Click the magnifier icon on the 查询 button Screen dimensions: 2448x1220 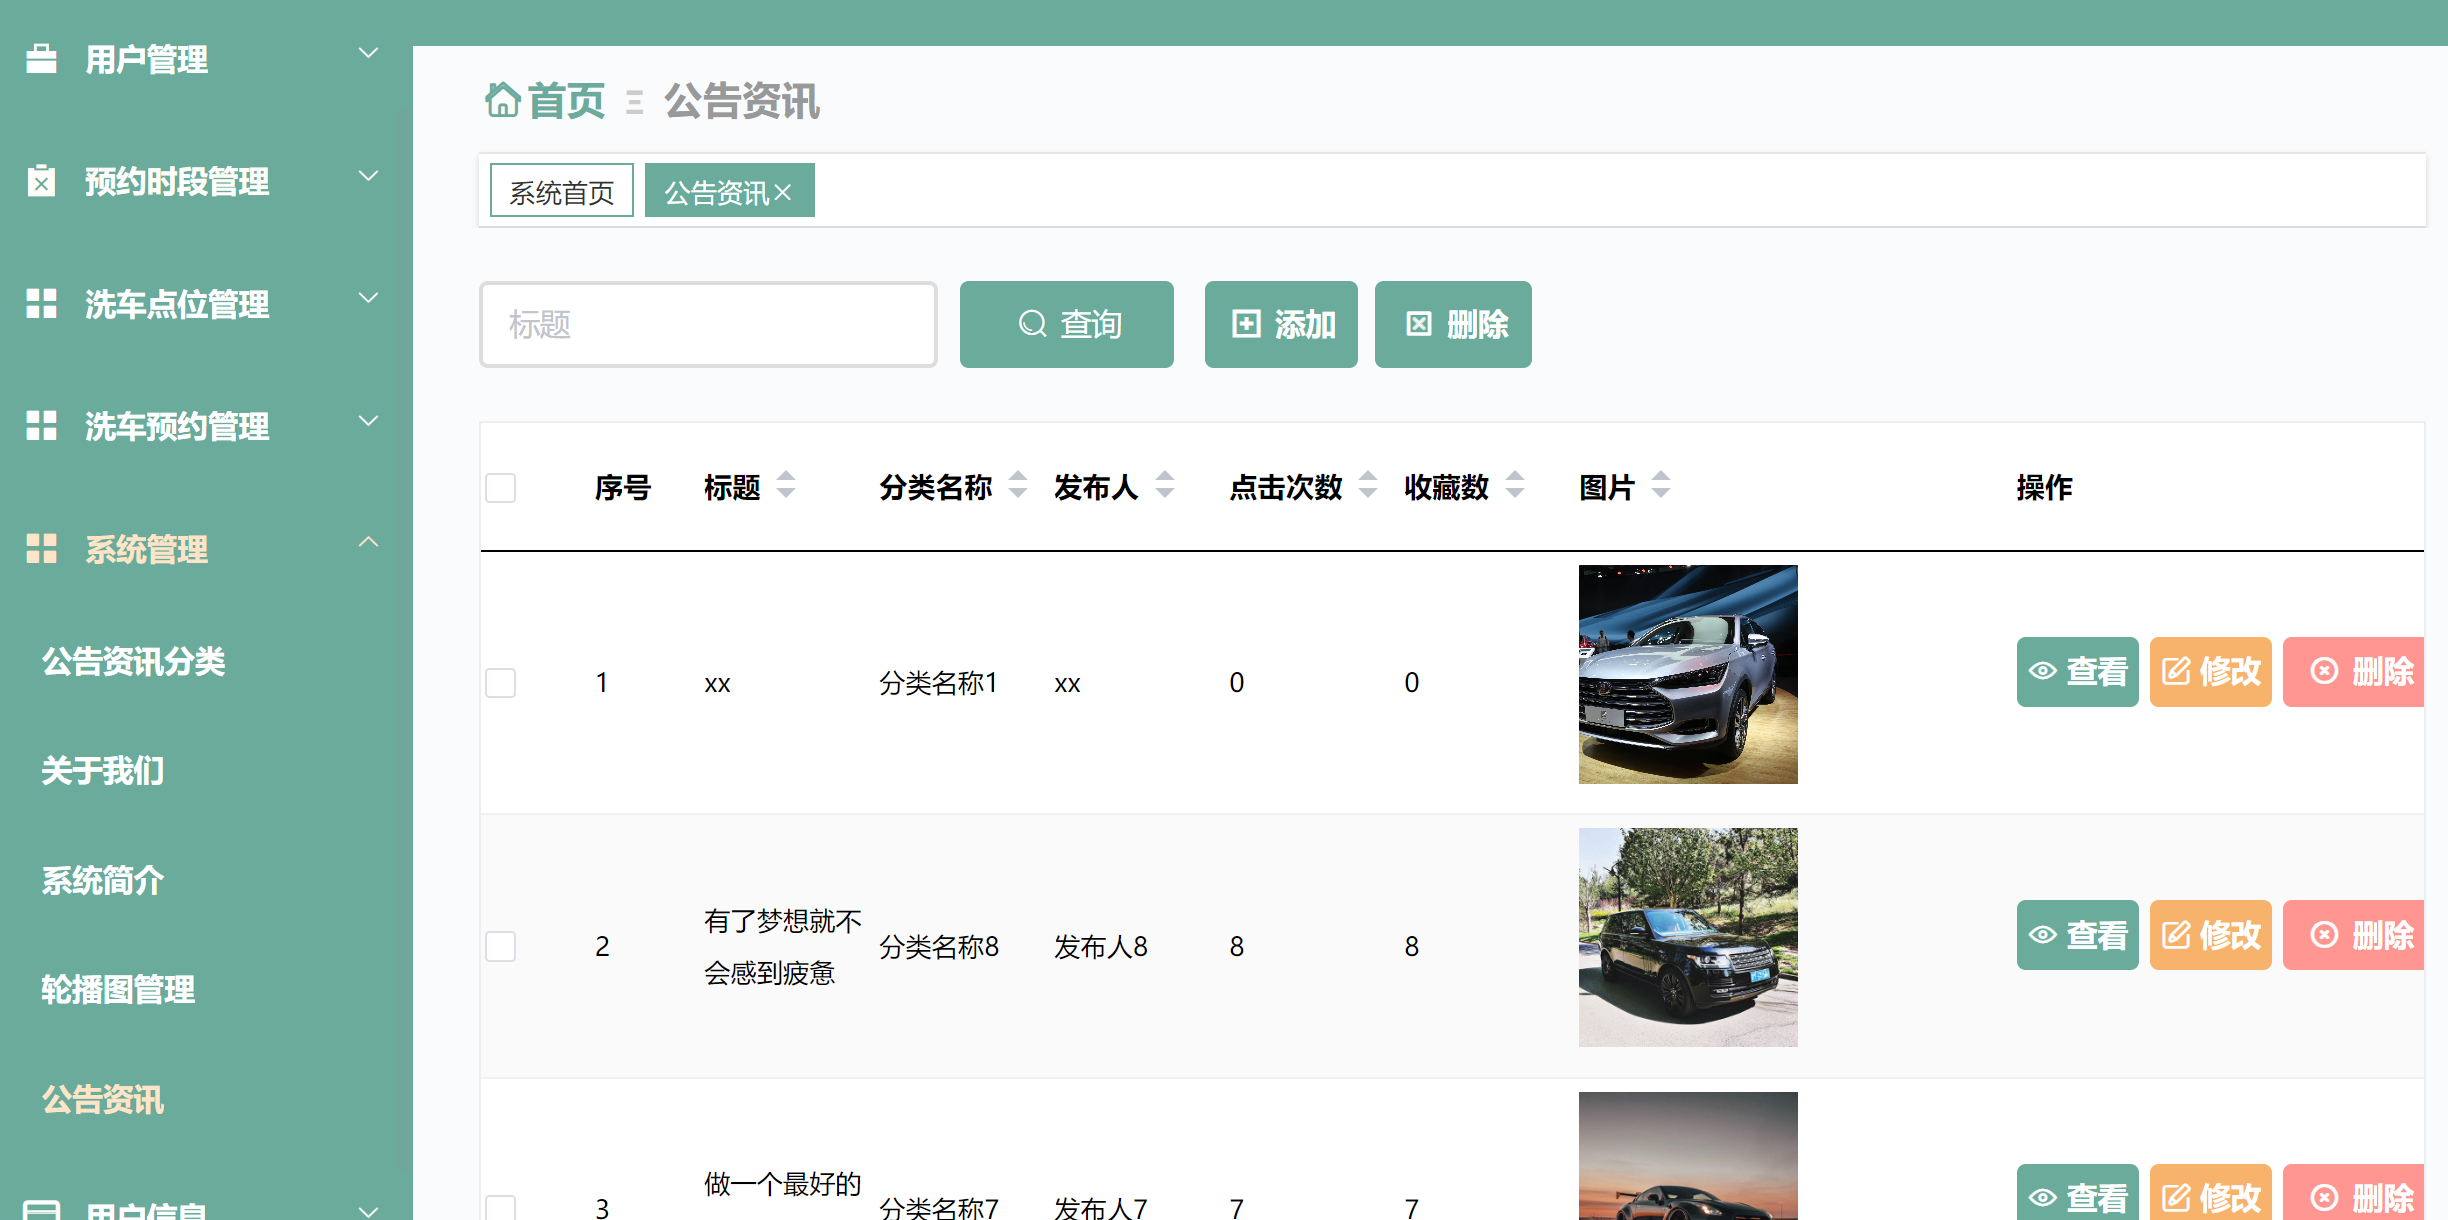tap(1032, 324)
